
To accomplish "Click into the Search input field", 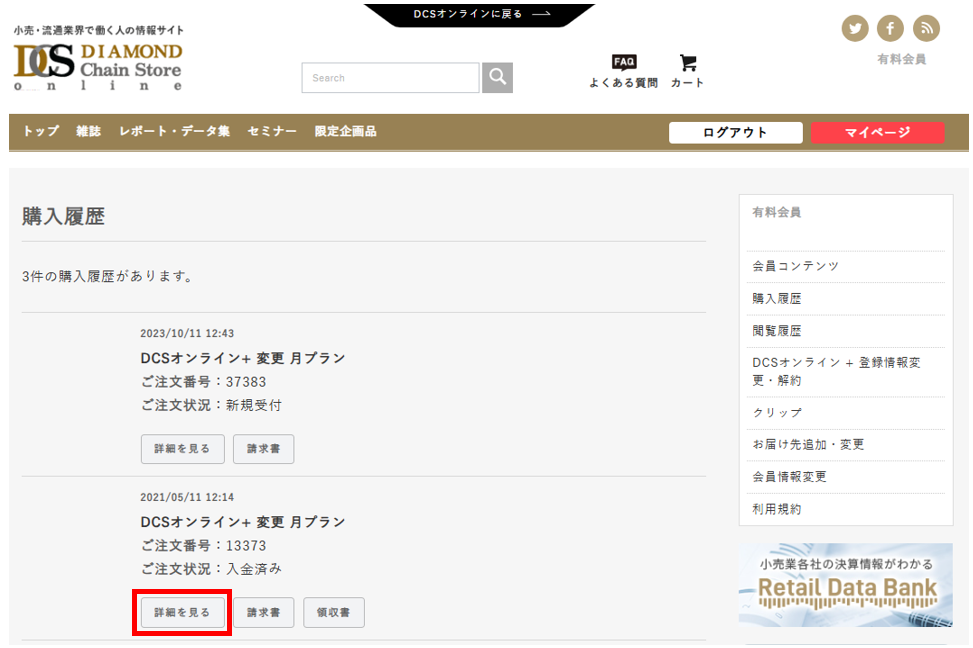I will [390, 78].
